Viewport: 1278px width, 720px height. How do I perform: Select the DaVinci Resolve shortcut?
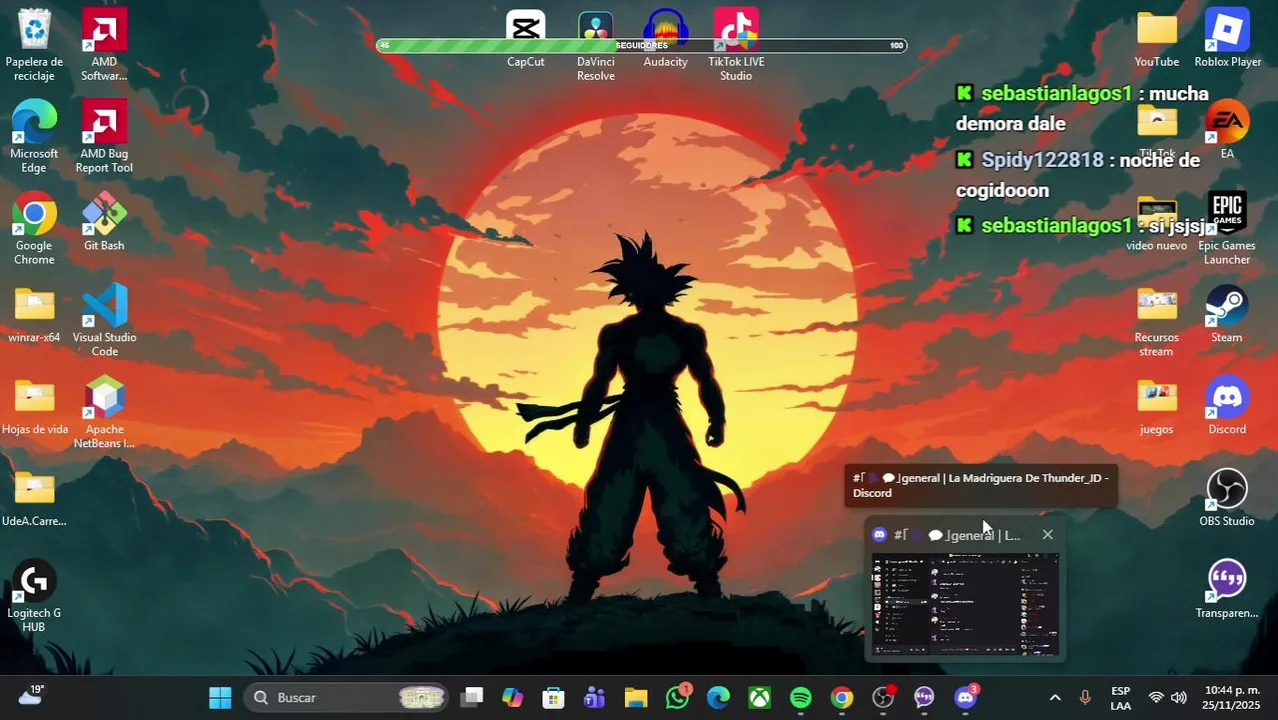596,46
